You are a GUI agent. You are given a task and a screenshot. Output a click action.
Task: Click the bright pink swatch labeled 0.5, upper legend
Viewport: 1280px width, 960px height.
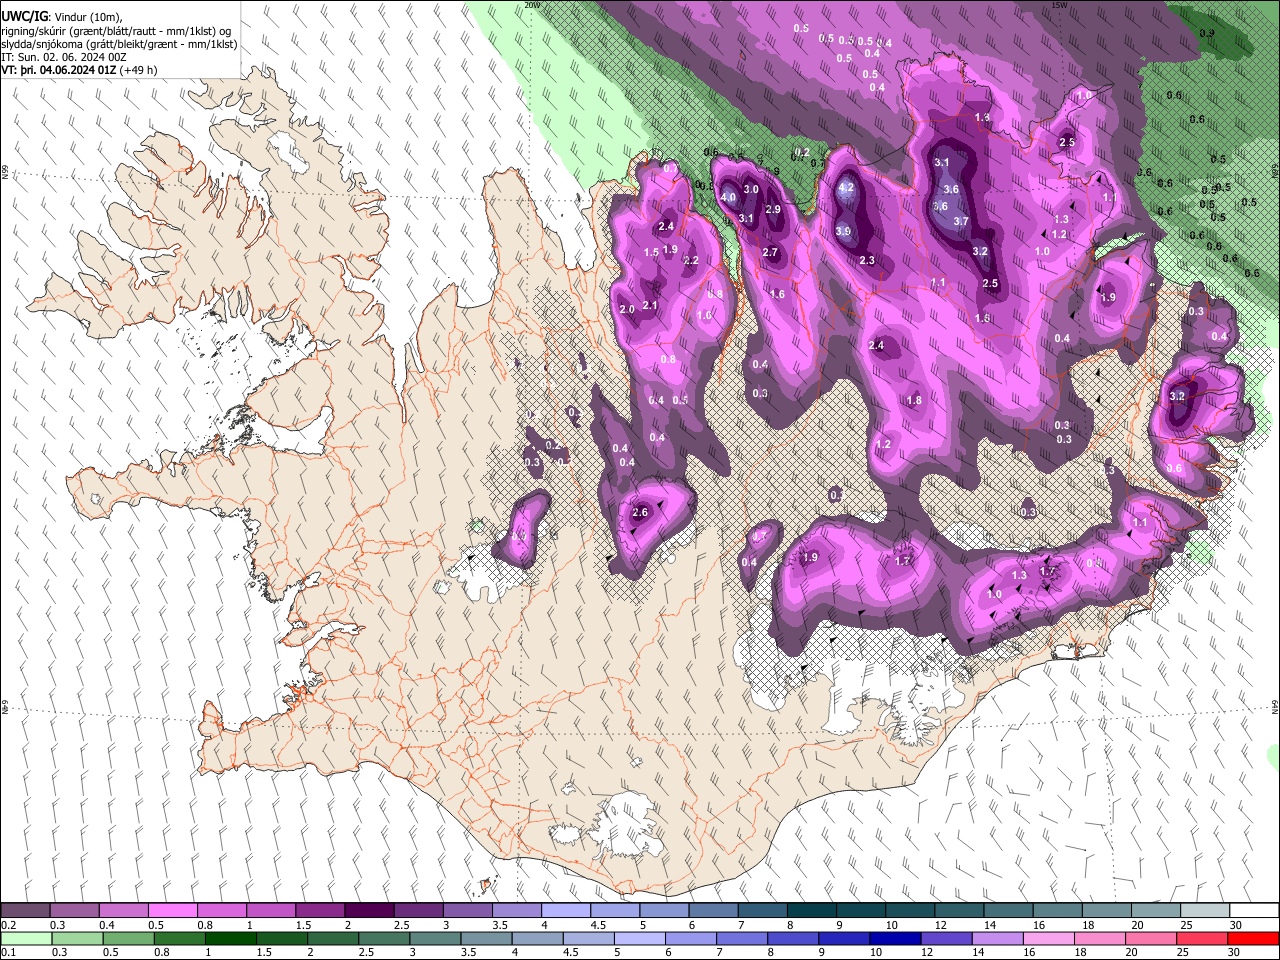[x=172, y=911]
